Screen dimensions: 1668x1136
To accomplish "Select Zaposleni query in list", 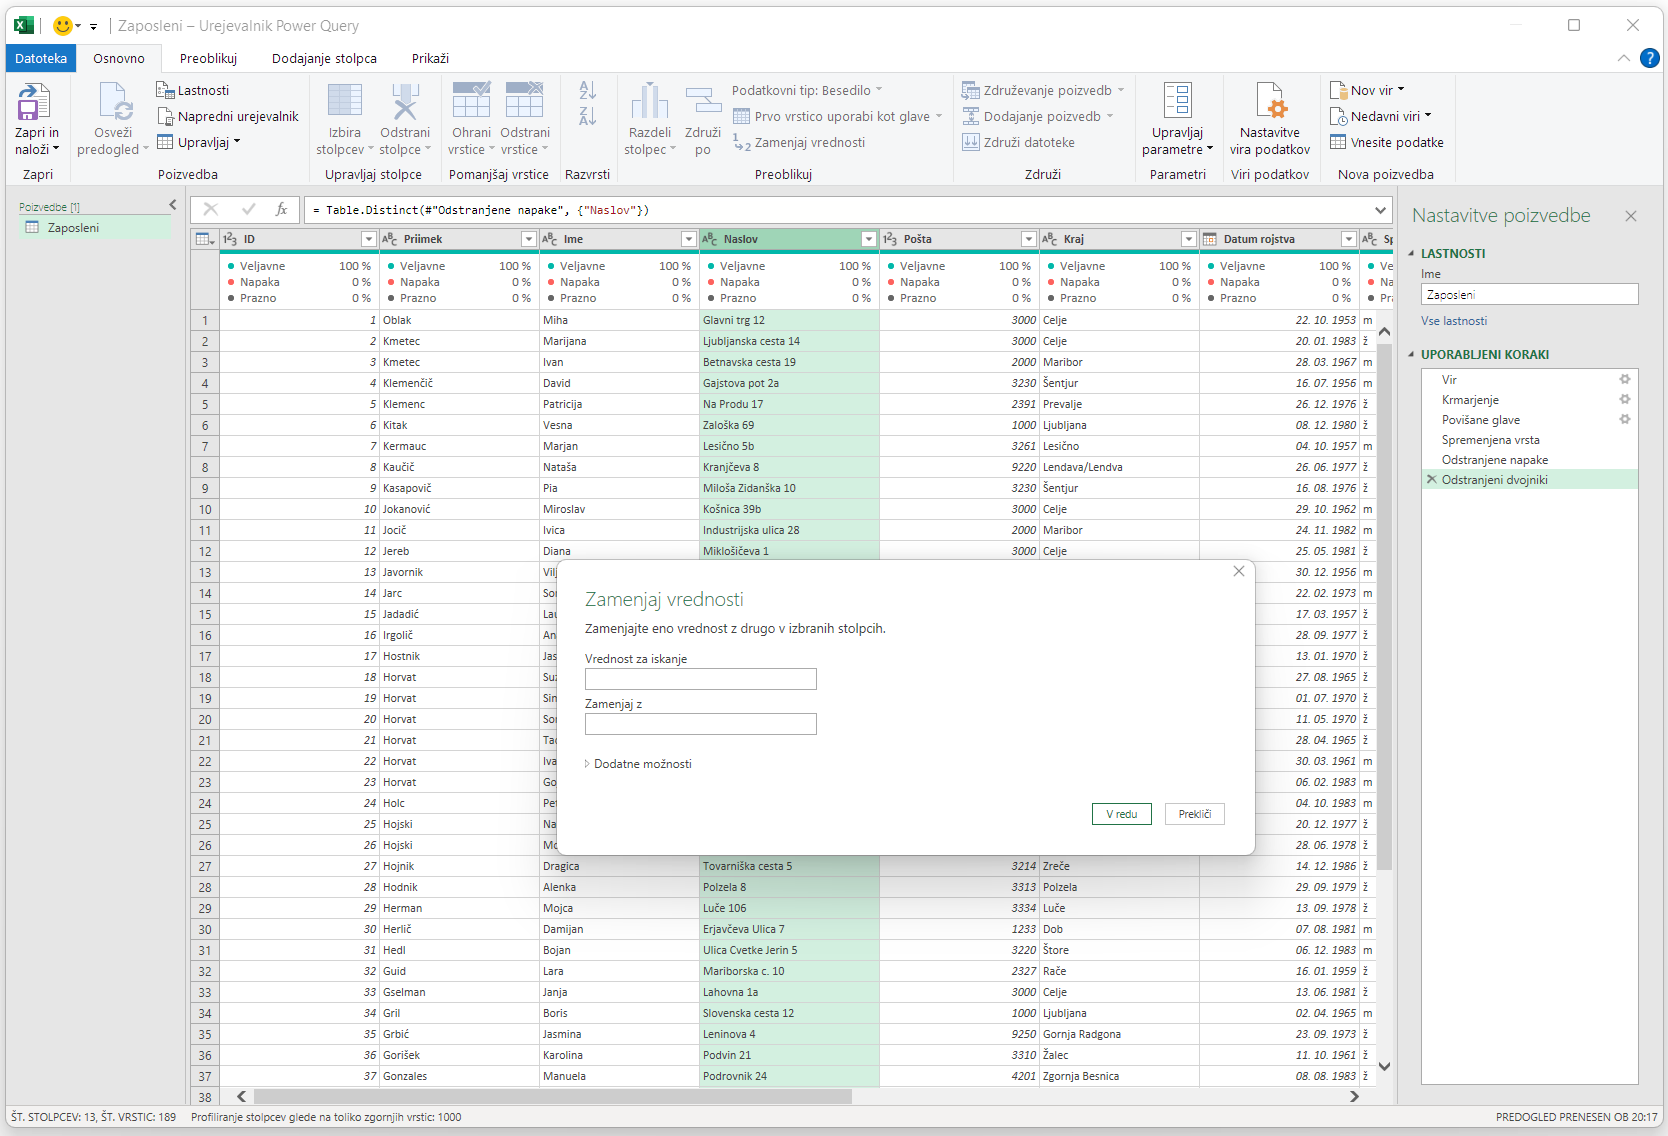I will [94, 228].
